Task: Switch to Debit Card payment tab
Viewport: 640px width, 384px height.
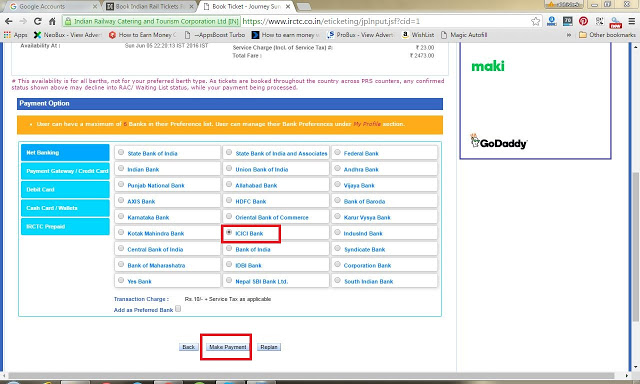Action: pyautogui.click(x=65, y=190)
